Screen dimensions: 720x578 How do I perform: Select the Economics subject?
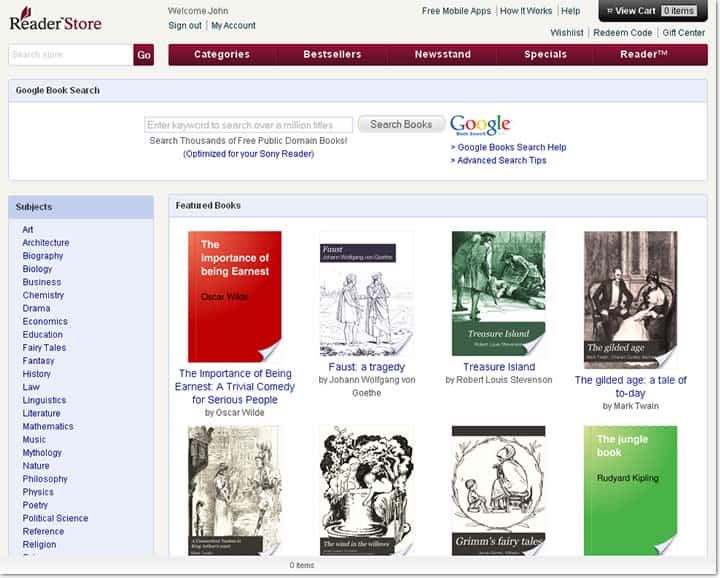[45, 321]
